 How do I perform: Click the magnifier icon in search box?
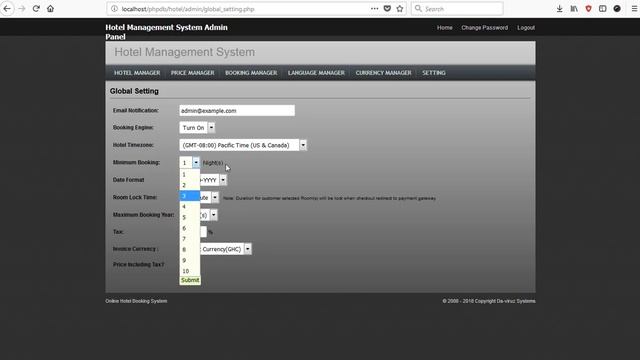(x=418, y=9)
